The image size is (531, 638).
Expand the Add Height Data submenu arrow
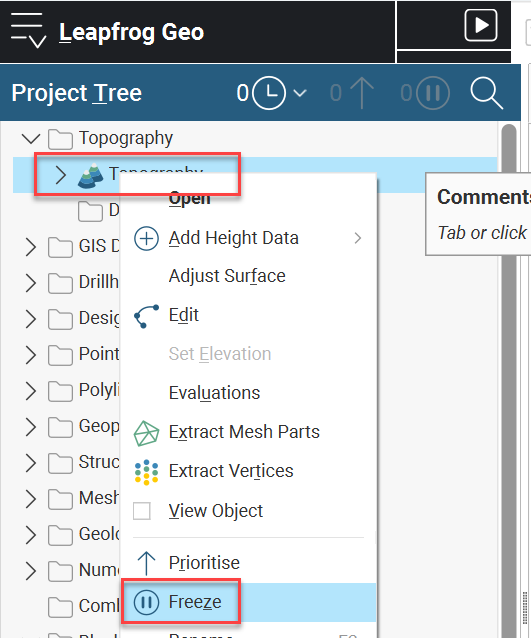tap(357, 238)
